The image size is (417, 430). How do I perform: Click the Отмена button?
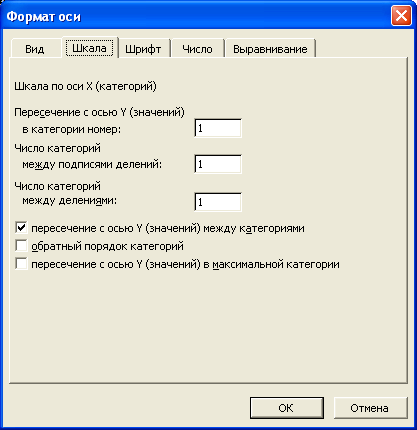370,408
